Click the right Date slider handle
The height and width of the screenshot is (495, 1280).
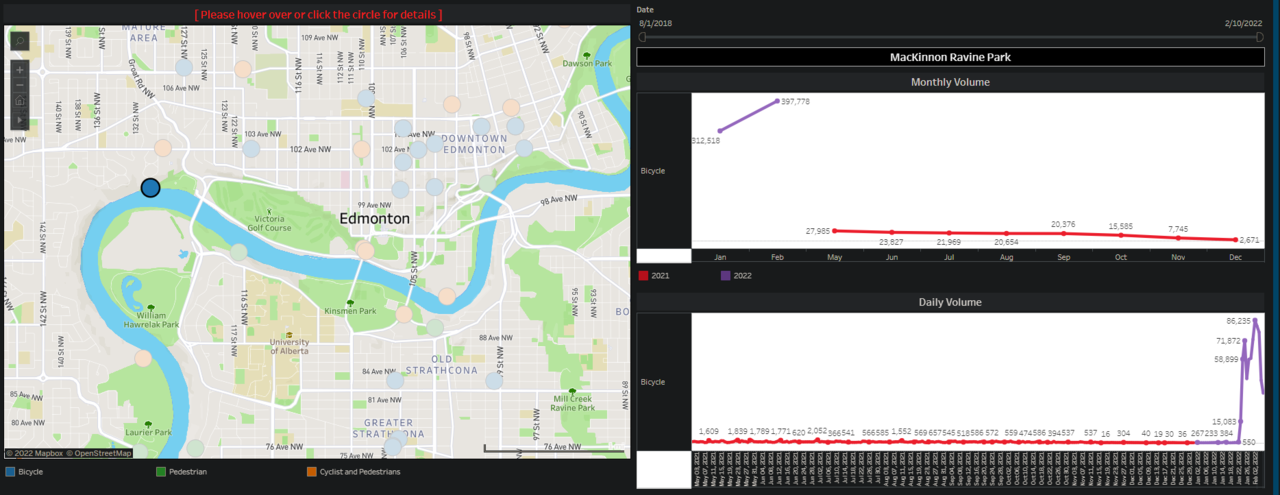[1262, 37]
